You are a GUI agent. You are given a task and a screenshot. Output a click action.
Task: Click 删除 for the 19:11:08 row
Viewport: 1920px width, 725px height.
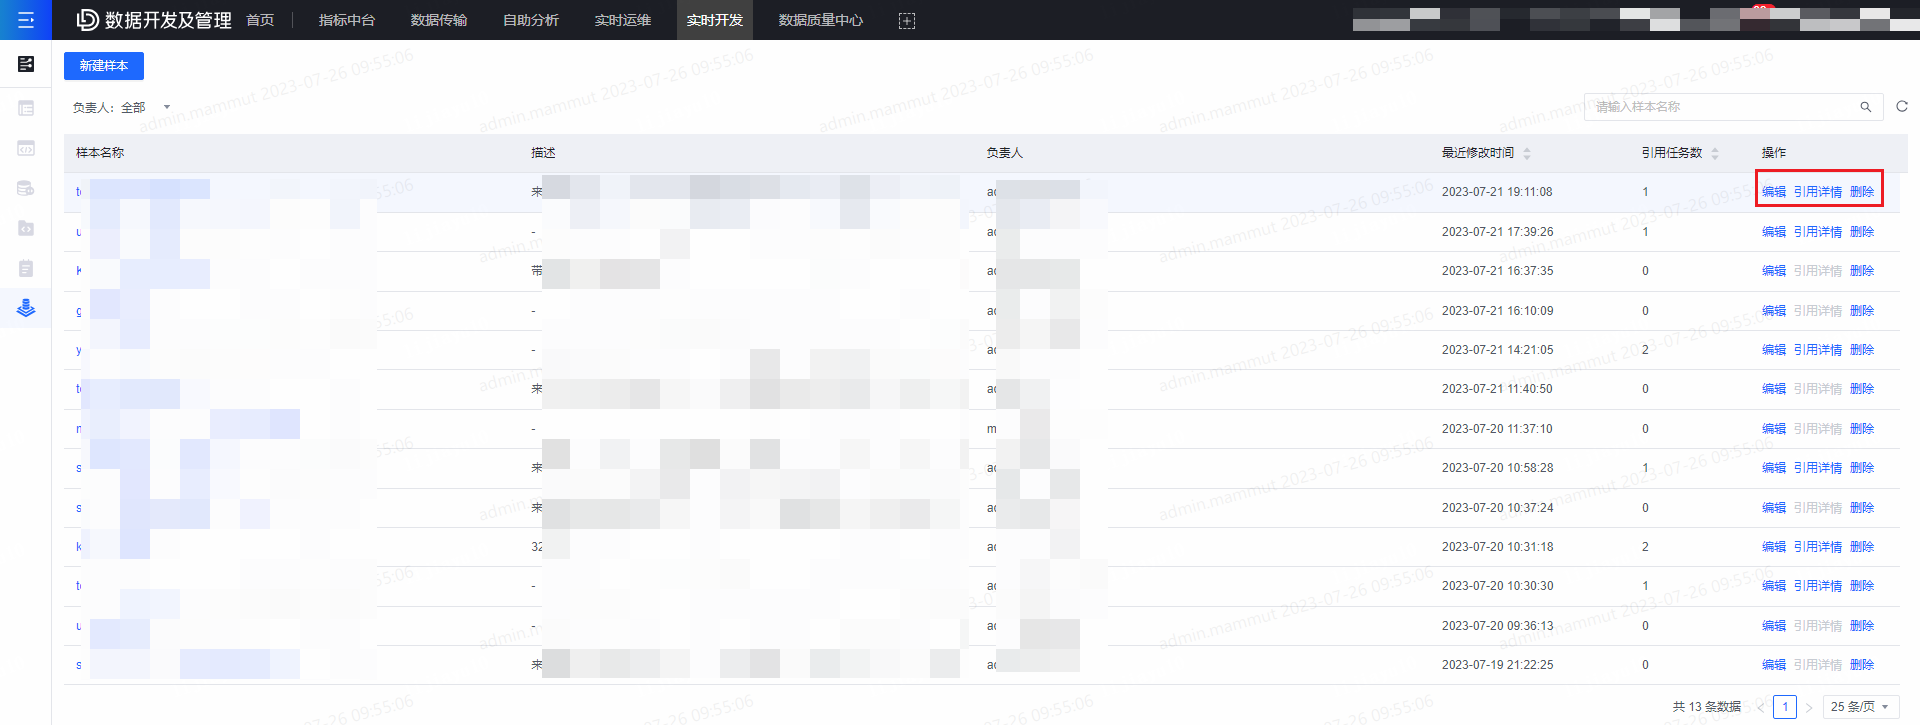[x=1862, y=192]
